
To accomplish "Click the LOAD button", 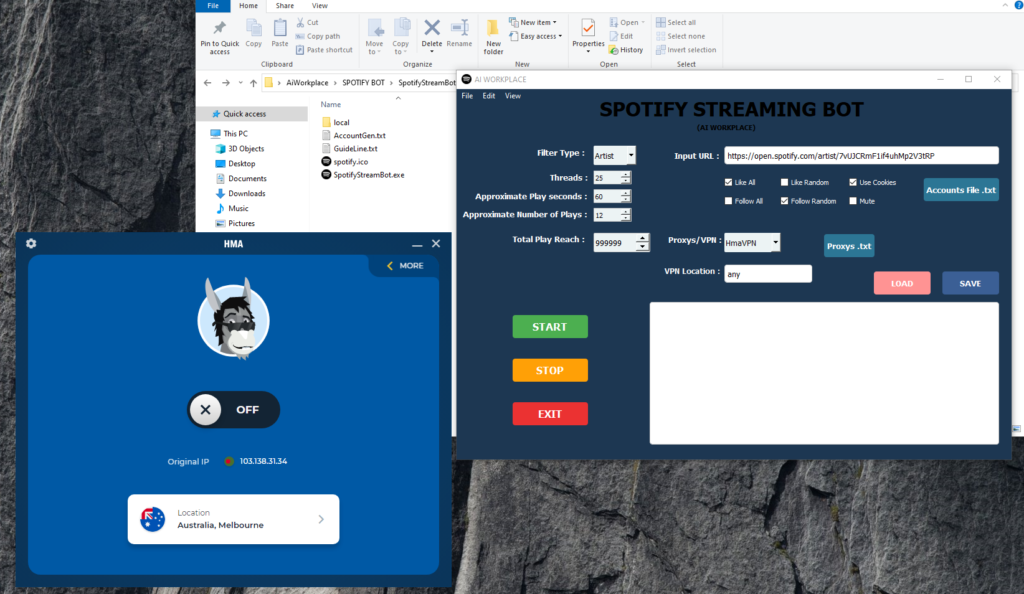I will coord(902,283).
